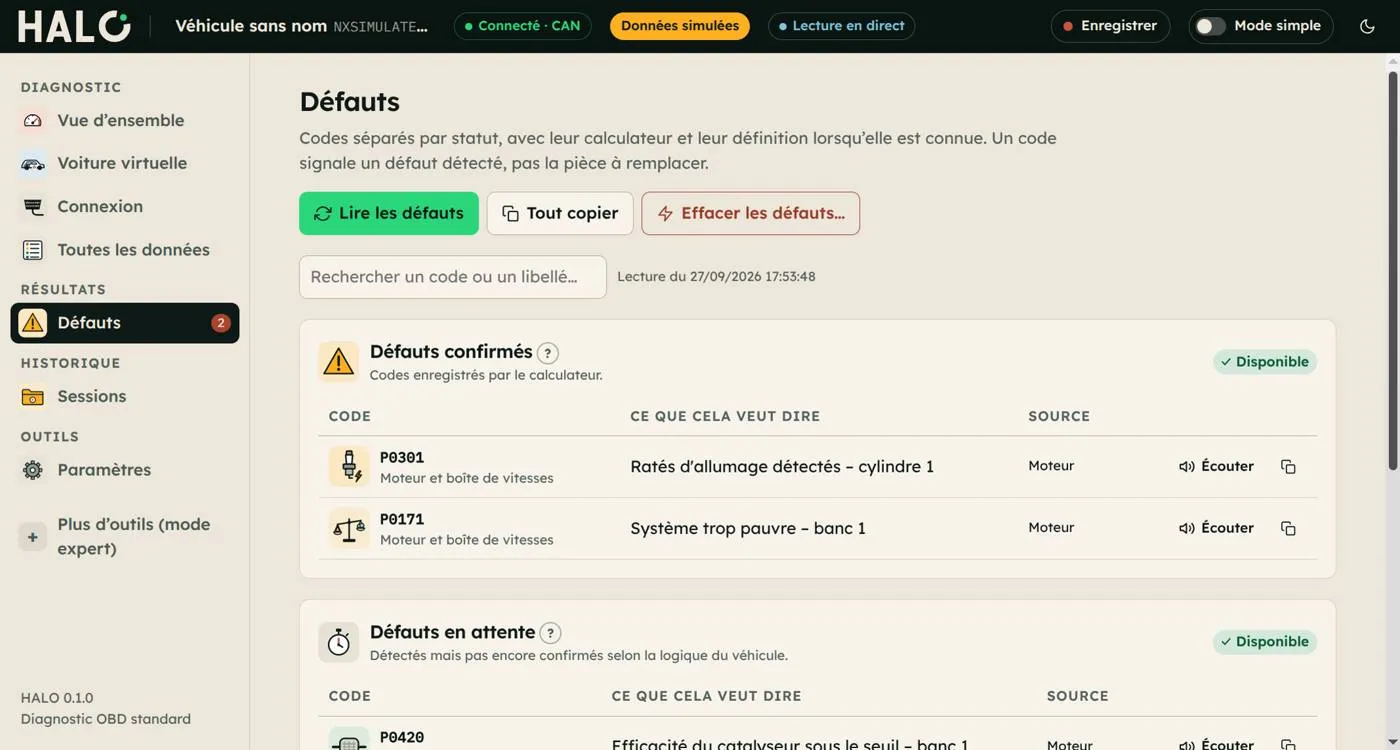This screenshot has width=1400, height=750.
Task: Open help for Défauts en attente
Action: 550,633
